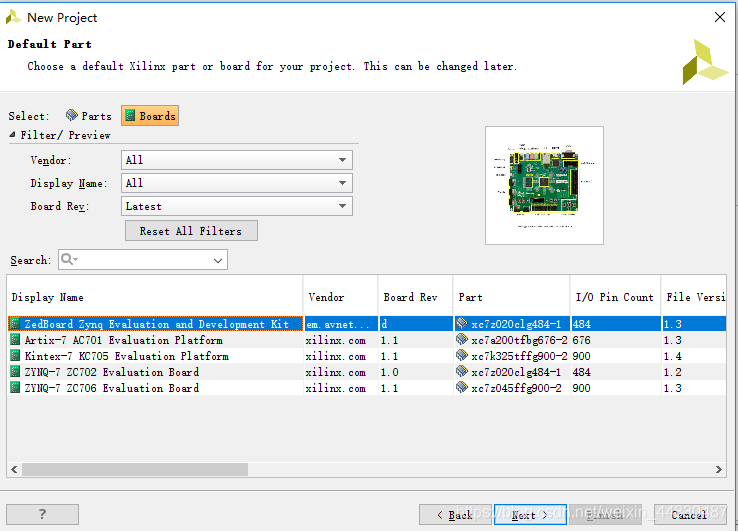Go to the Next step
Screen dimensions: 738x531
pos(530,515)
